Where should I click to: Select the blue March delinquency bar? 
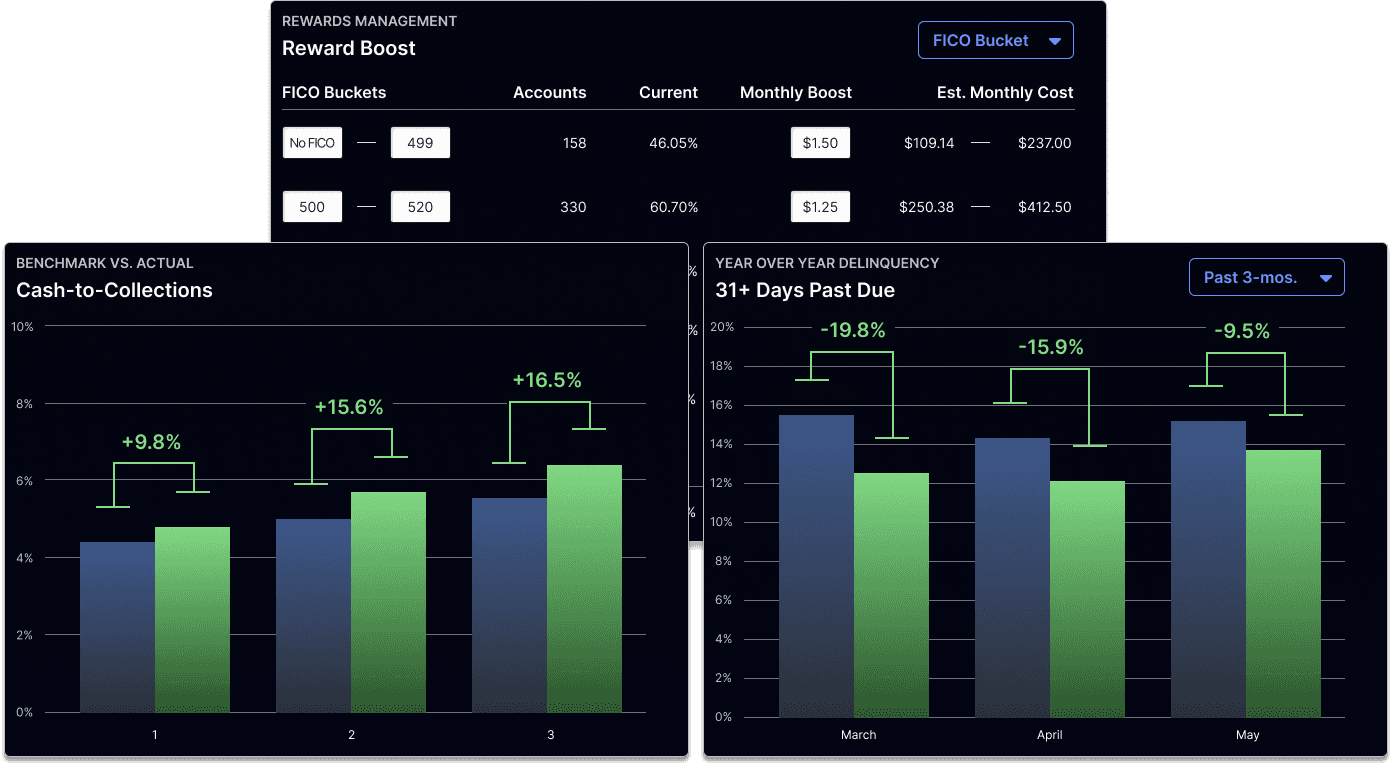point(816,566)
